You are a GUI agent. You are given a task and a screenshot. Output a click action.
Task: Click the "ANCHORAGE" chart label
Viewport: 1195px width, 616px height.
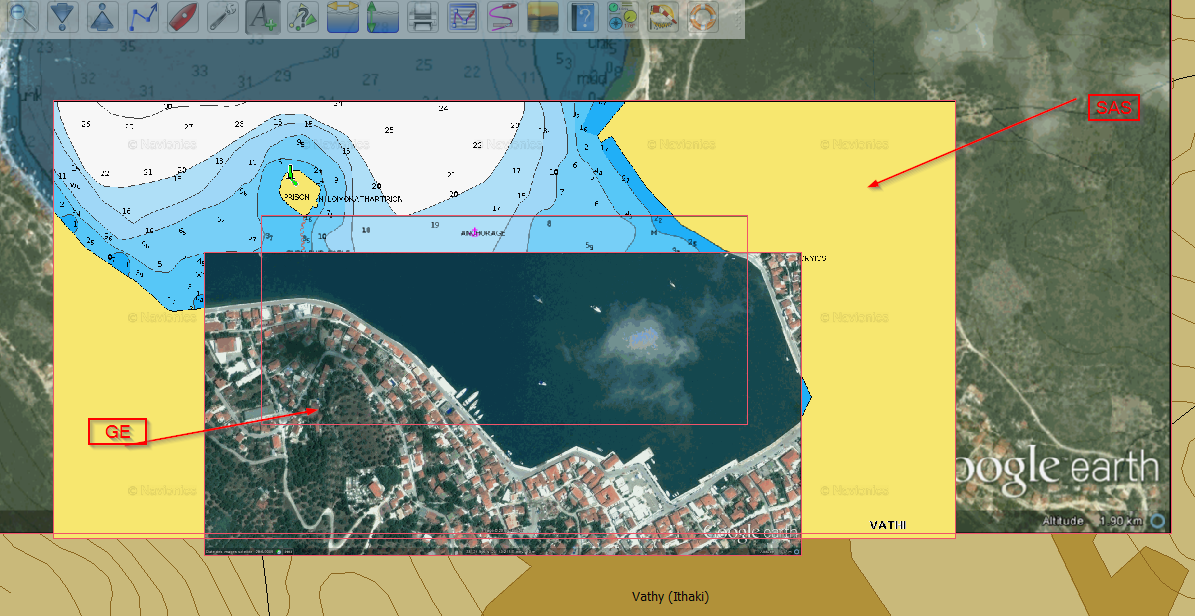pos(483,233)
